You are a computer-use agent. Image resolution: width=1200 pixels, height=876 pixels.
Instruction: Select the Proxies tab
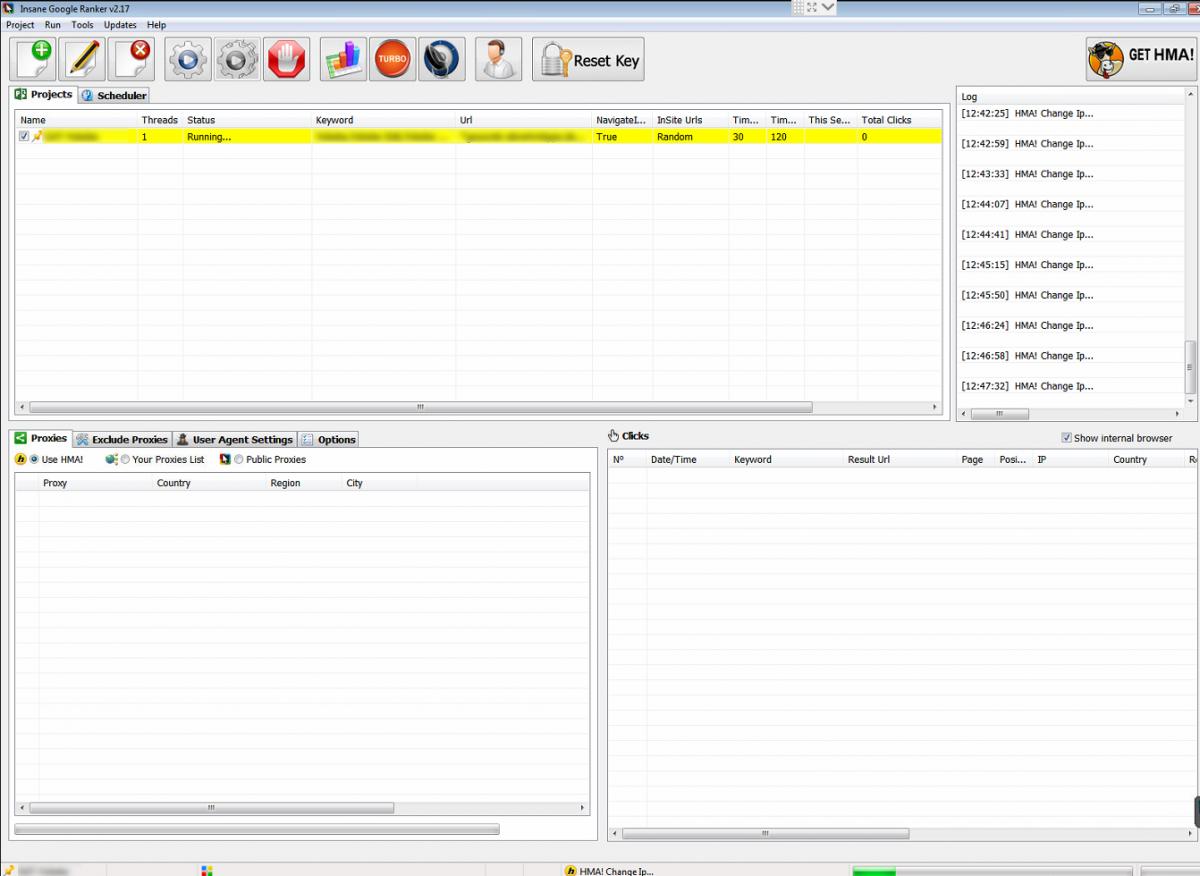tap(42, 438)
